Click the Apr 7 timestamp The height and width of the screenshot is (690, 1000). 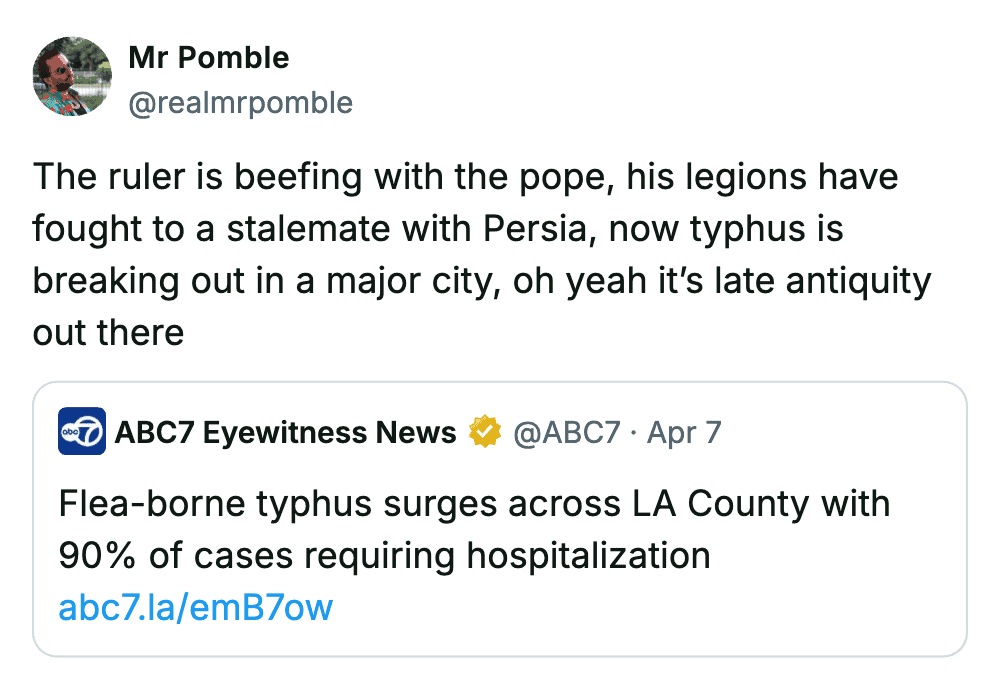point(684,432)
